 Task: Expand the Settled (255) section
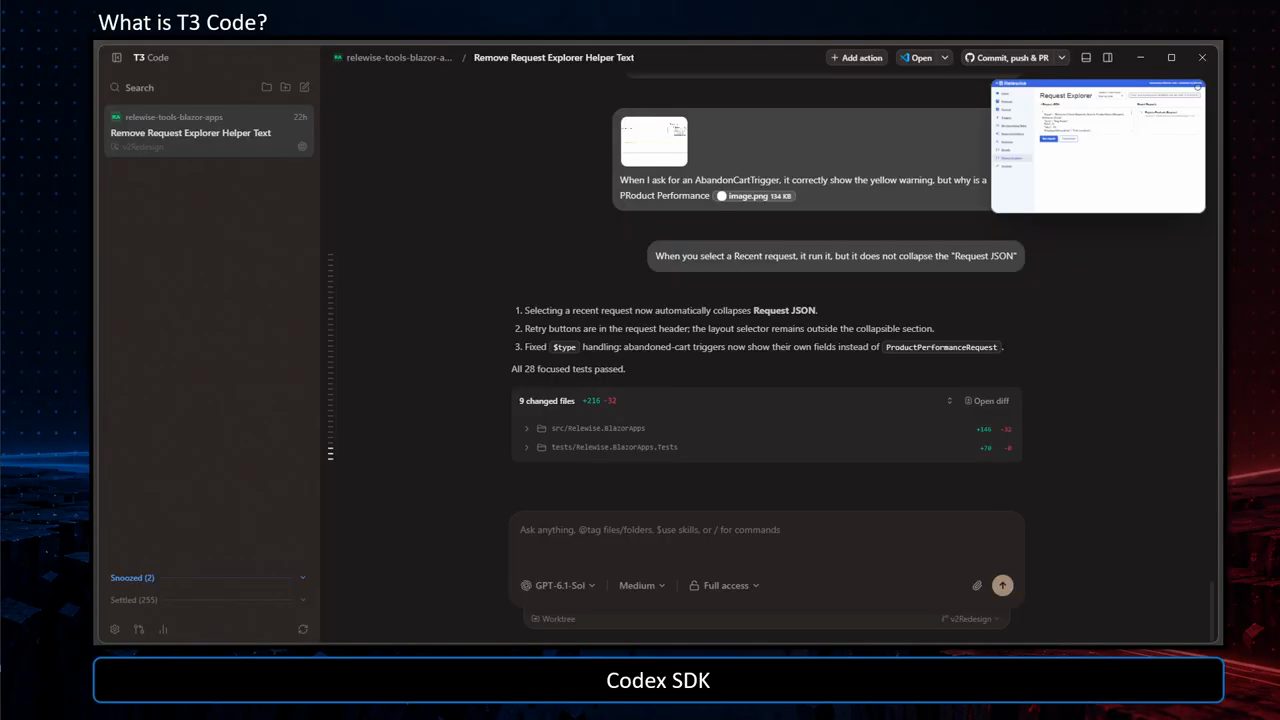pos(209,600)
